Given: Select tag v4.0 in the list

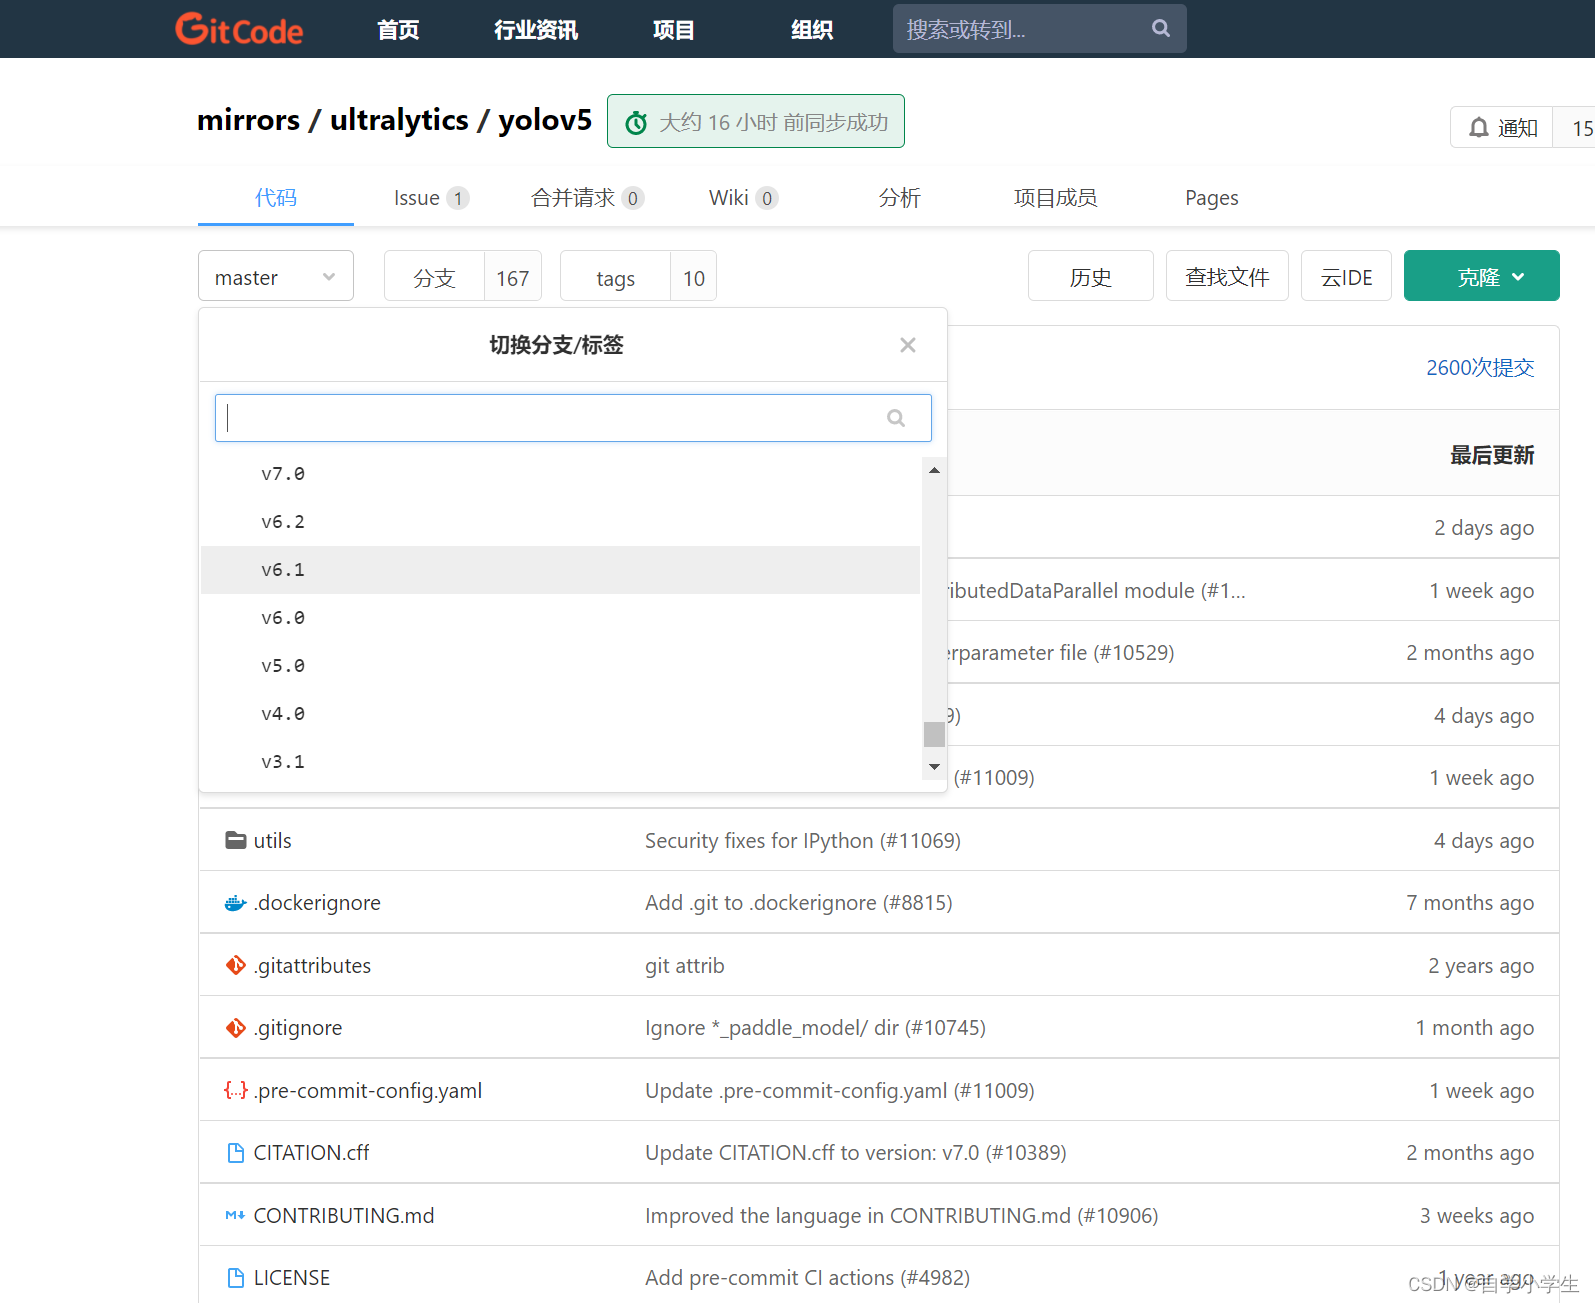Looking at the screenshot, I should pyautogui.click(x=560, y=714).
